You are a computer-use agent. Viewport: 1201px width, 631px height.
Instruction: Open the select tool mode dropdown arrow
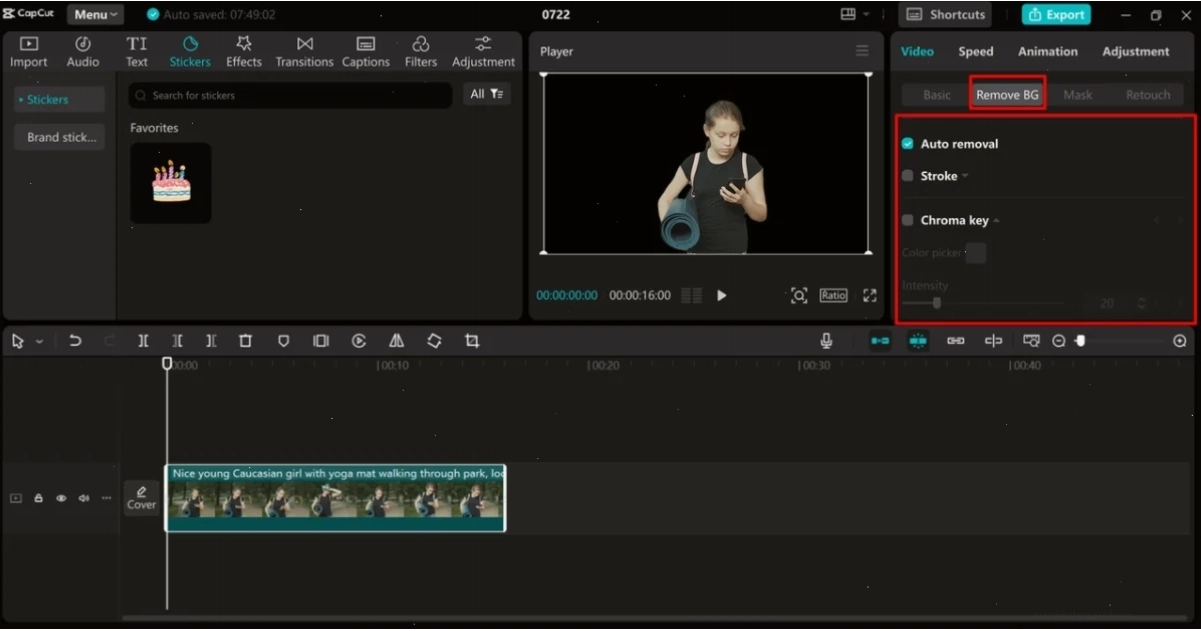pyautogui.click(x=39, y=341)
